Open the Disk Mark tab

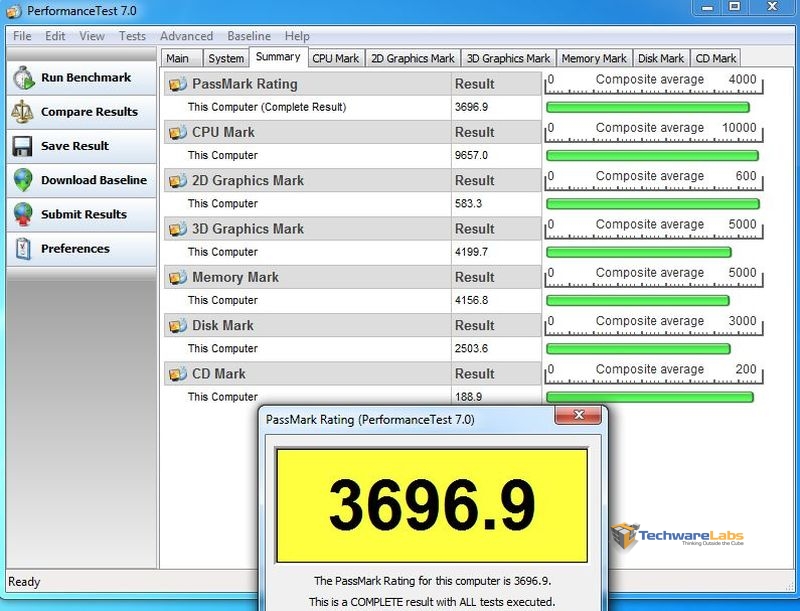pyautogui.click(x=661, y=58)
